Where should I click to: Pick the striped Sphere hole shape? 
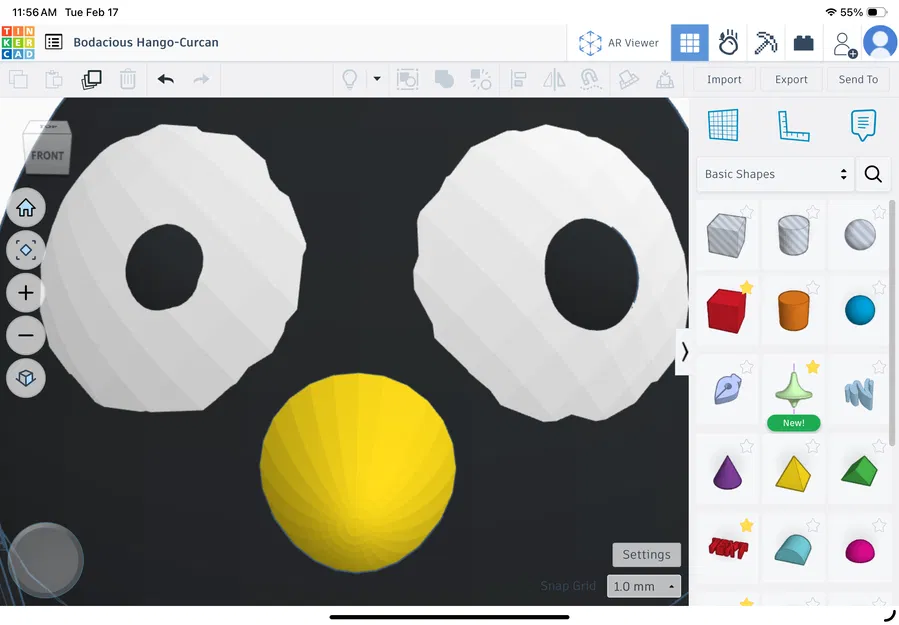860,235
